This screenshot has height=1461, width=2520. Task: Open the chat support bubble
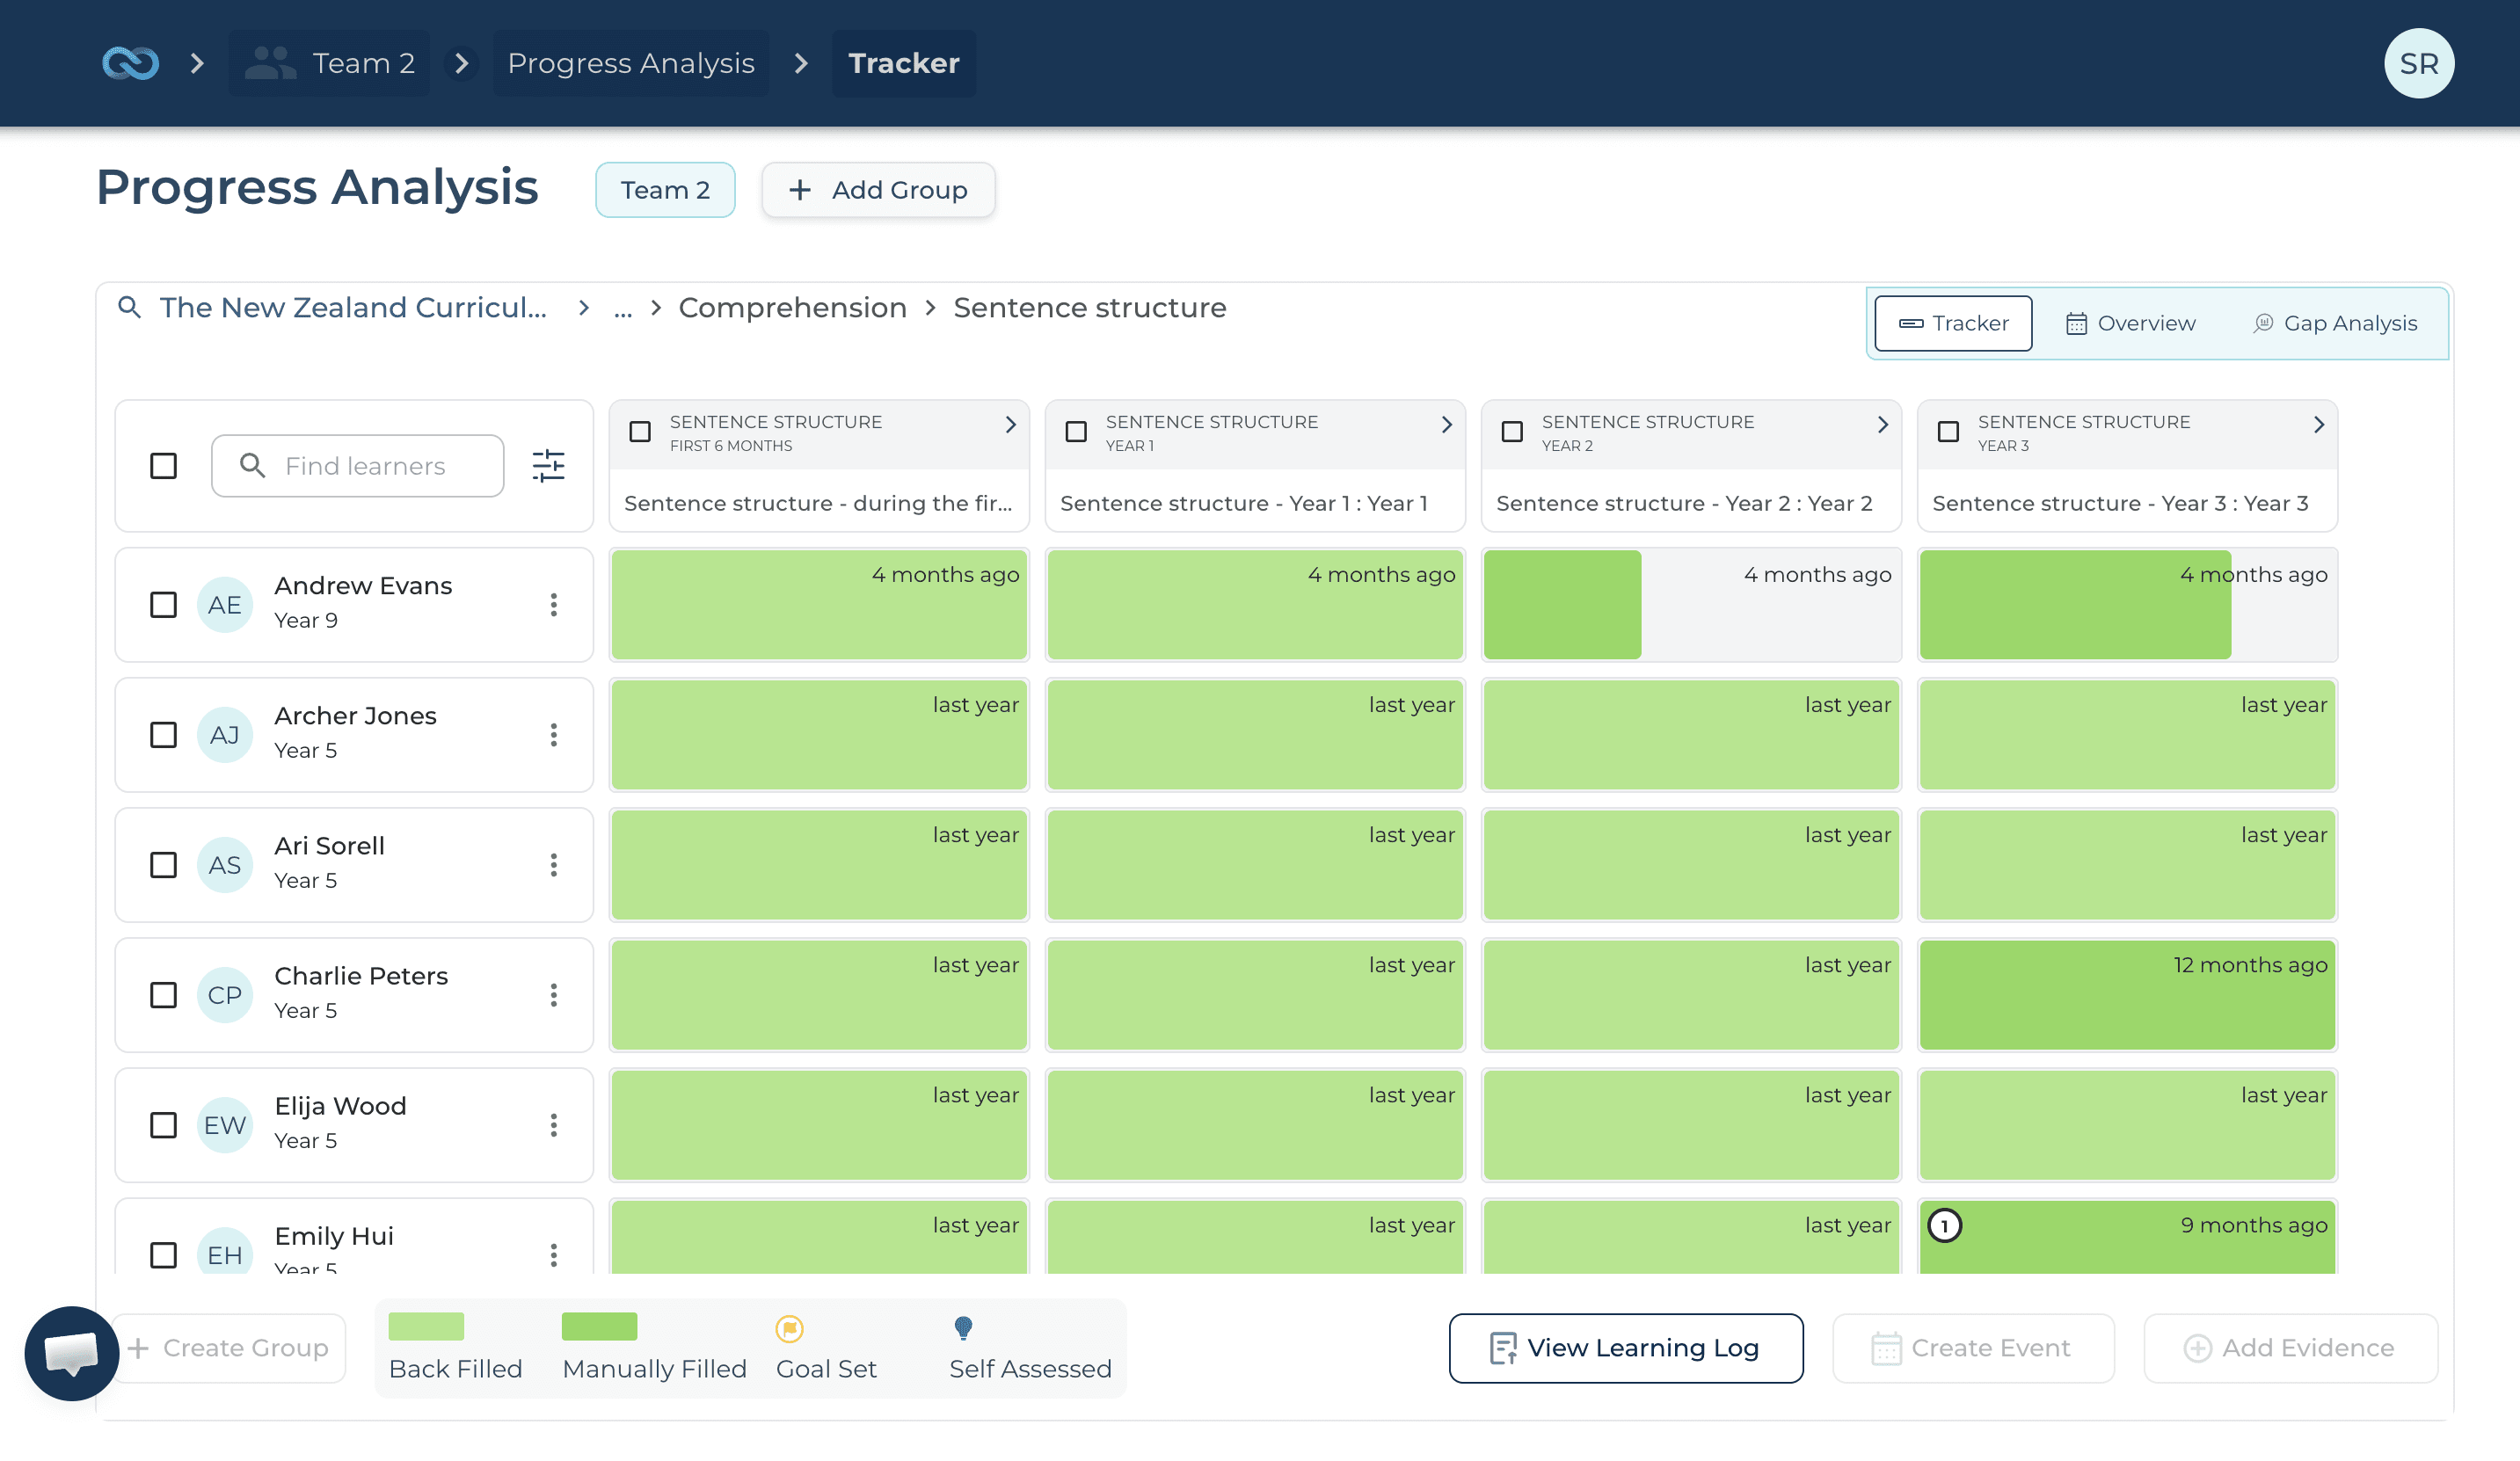(x=72, y=1352)
